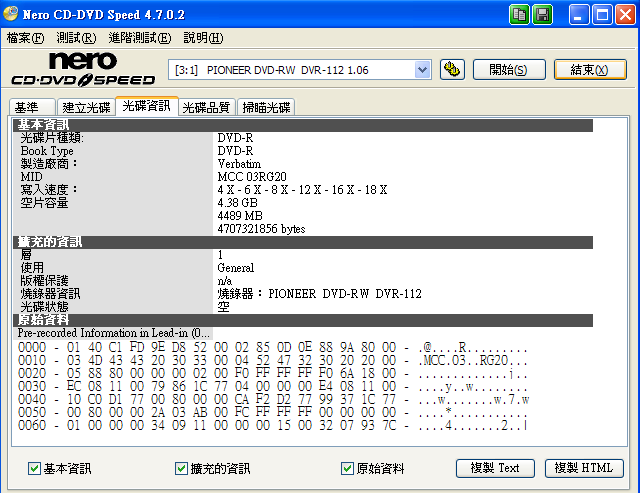The image size is (640, 493).
Task: Click the 燒錄器資訊 label
Action: pyautogui.click(x=50, y=294)
